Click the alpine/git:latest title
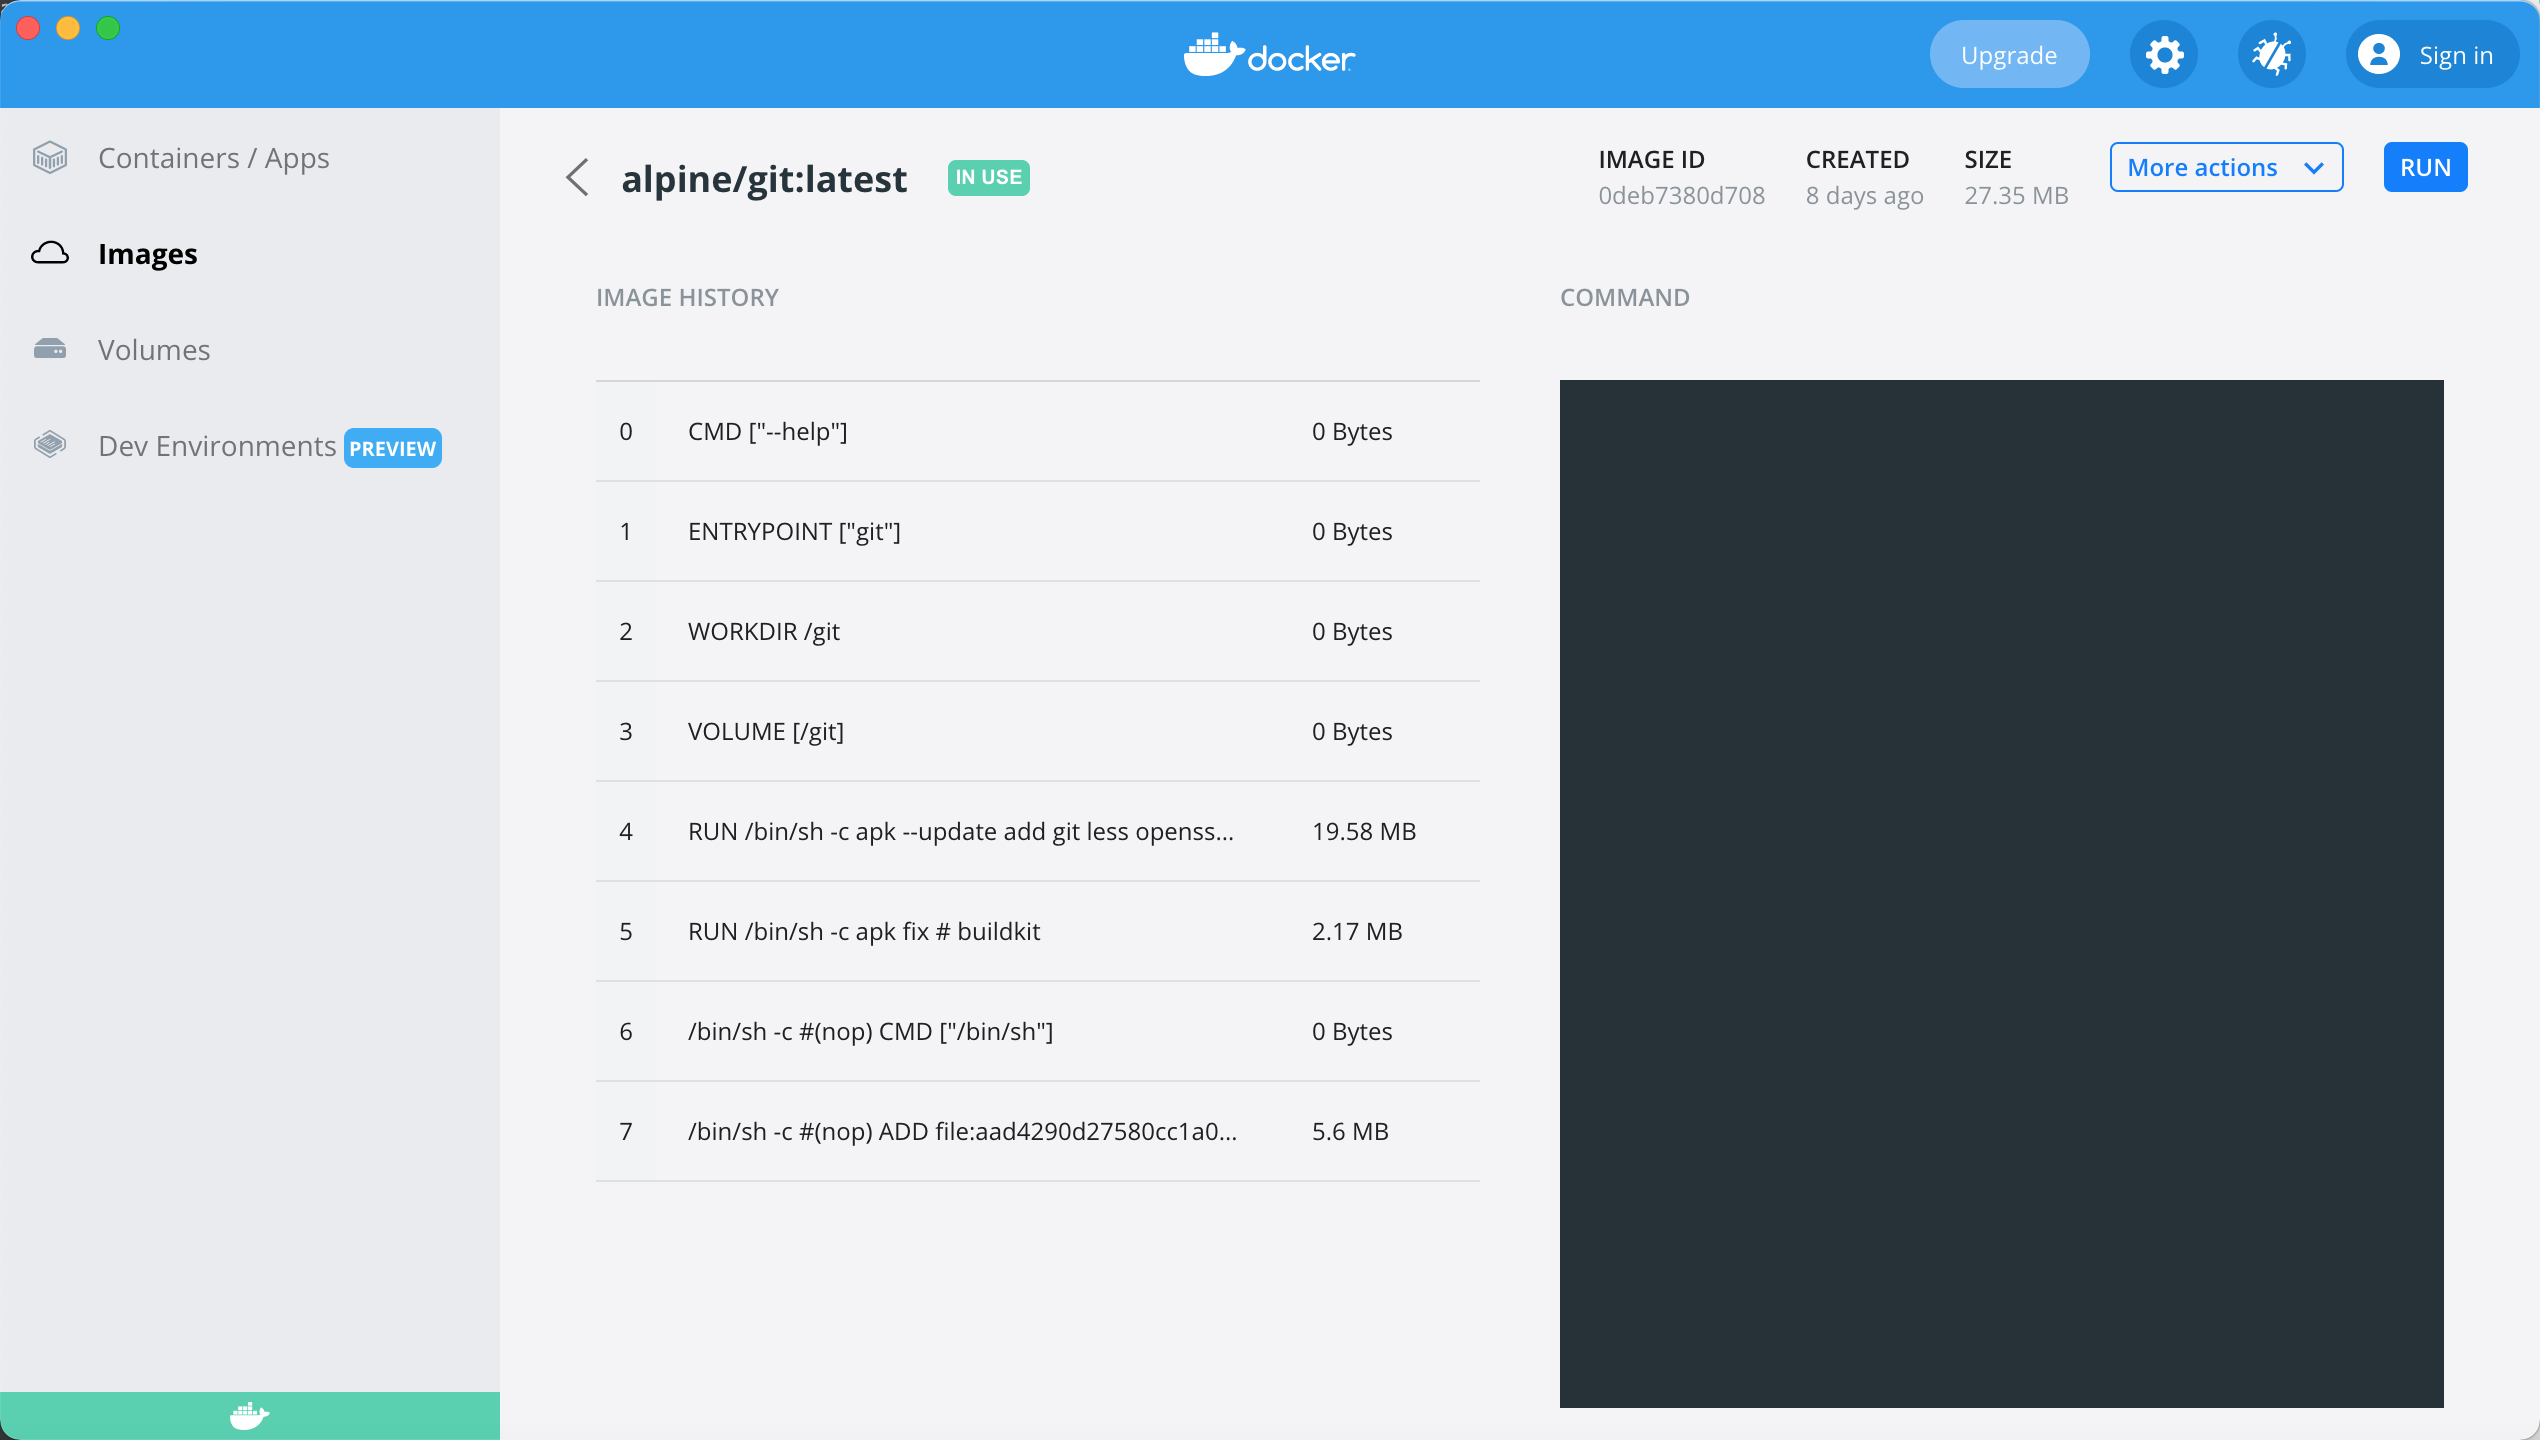Viewport: 2540px width, 1440px height. 764,179
